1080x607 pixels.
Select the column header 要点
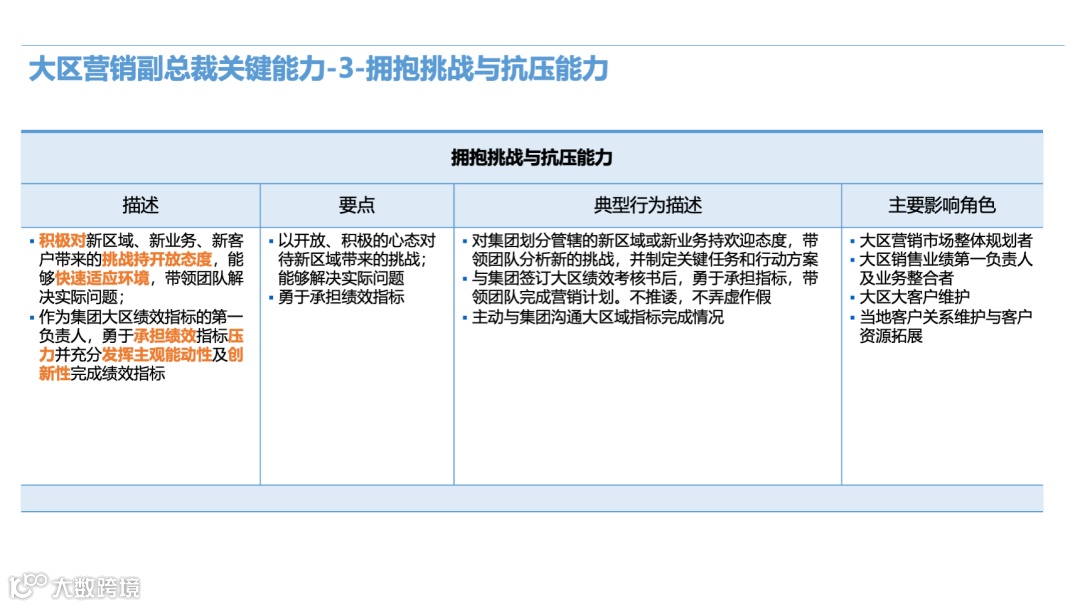(357, 205)
